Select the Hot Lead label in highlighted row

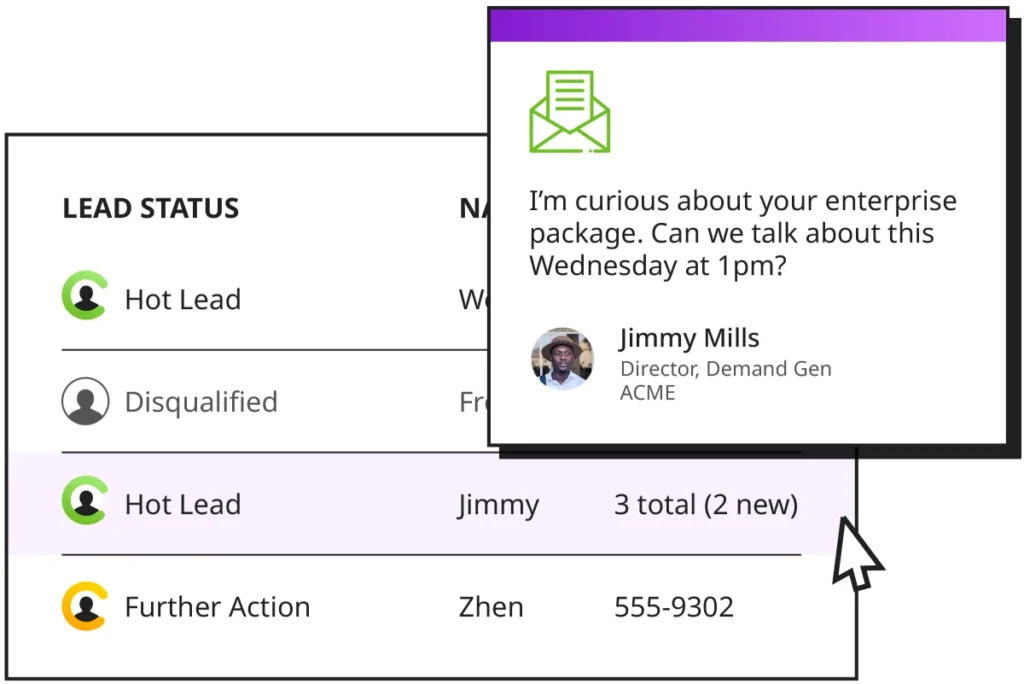(x=183, y=504)
